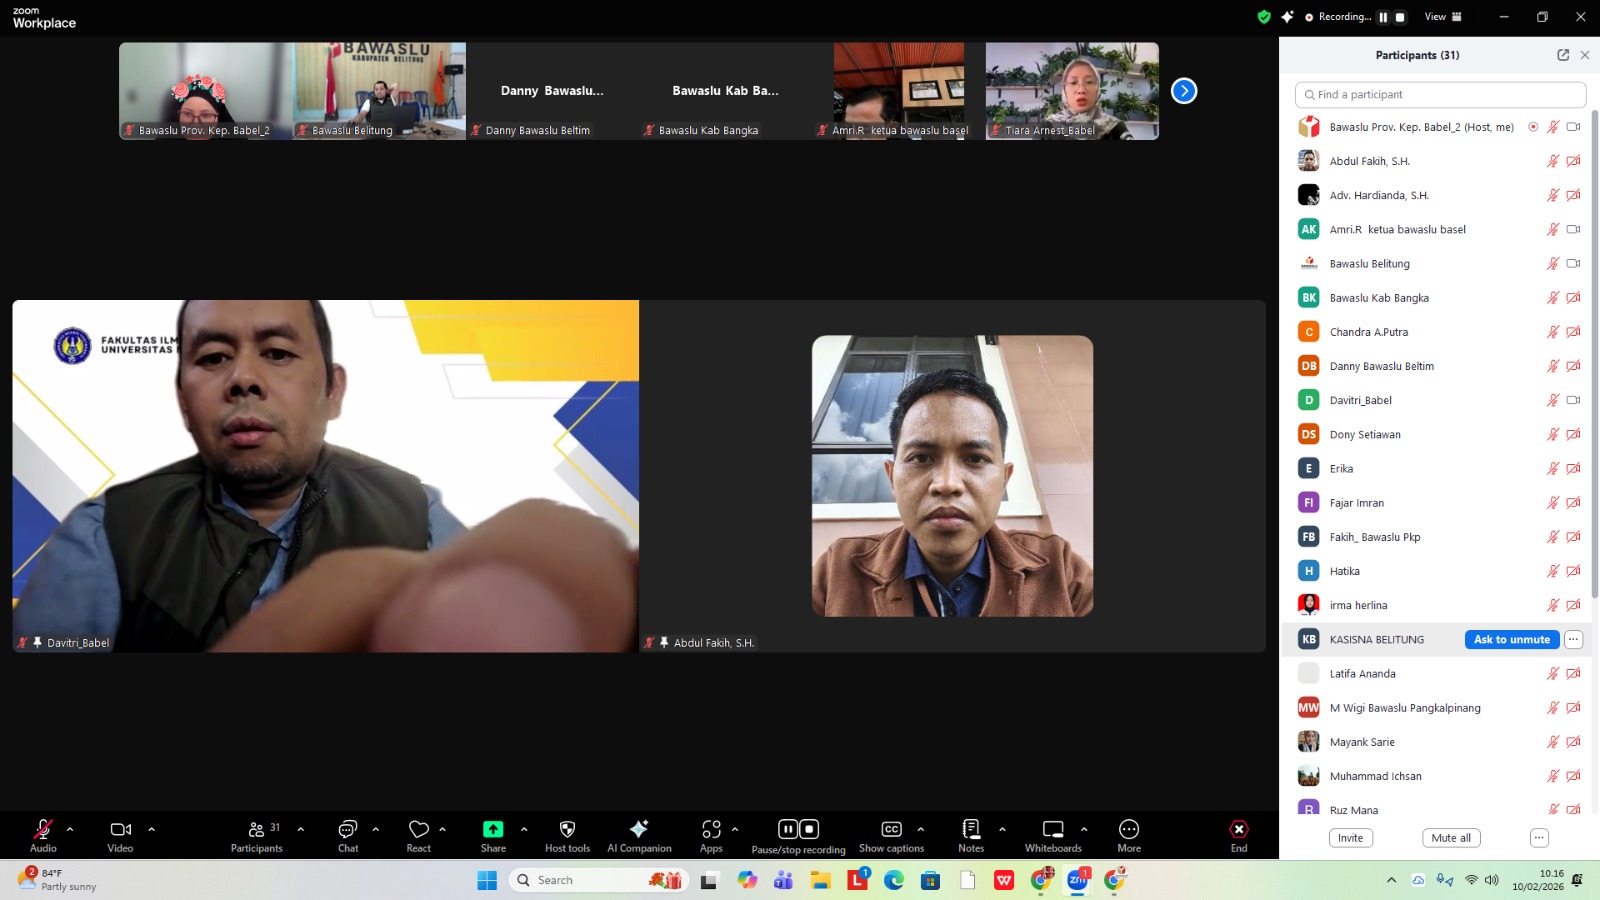Screen dimensions: 1600x900
Task: Toggle camera with Video button
Action: pyautogui.click(x=120, y=830)
